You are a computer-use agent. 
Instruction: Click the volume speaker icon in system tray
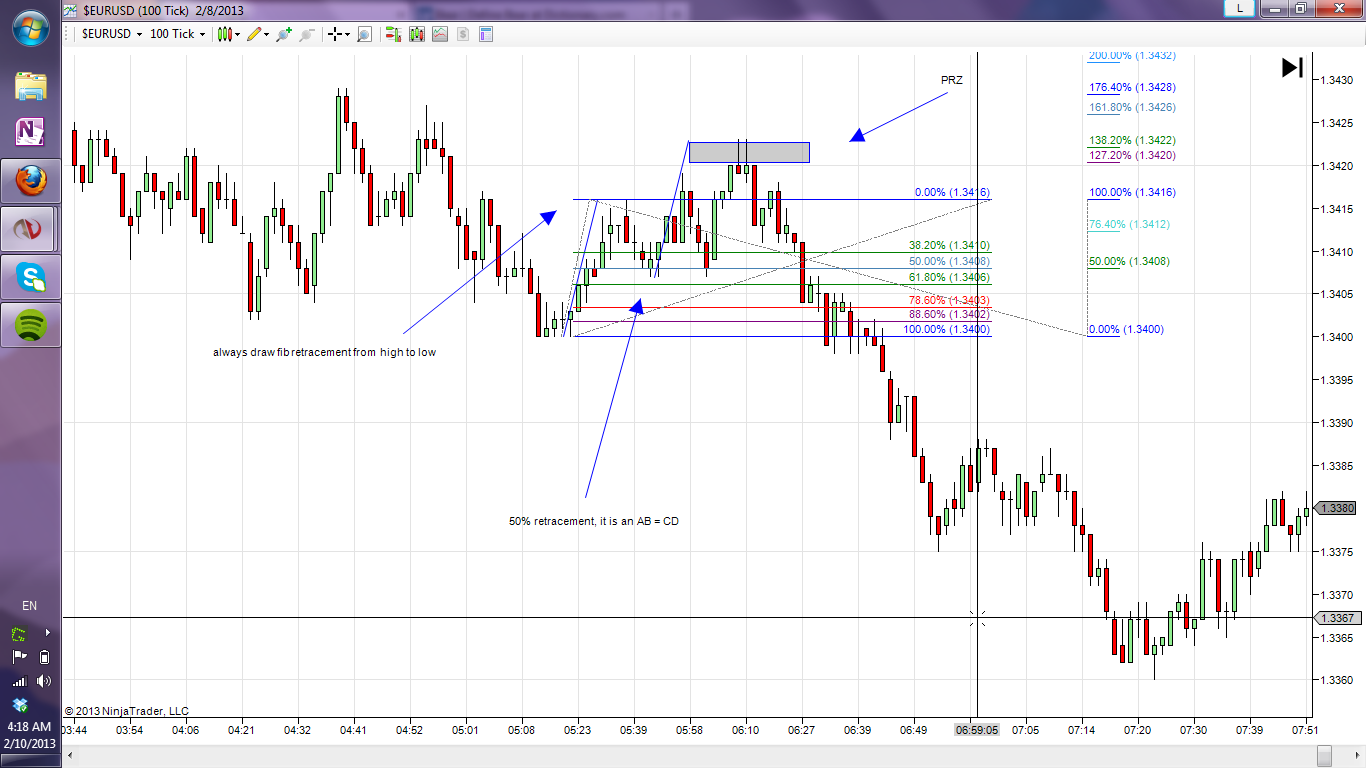(x=43, y=681)
